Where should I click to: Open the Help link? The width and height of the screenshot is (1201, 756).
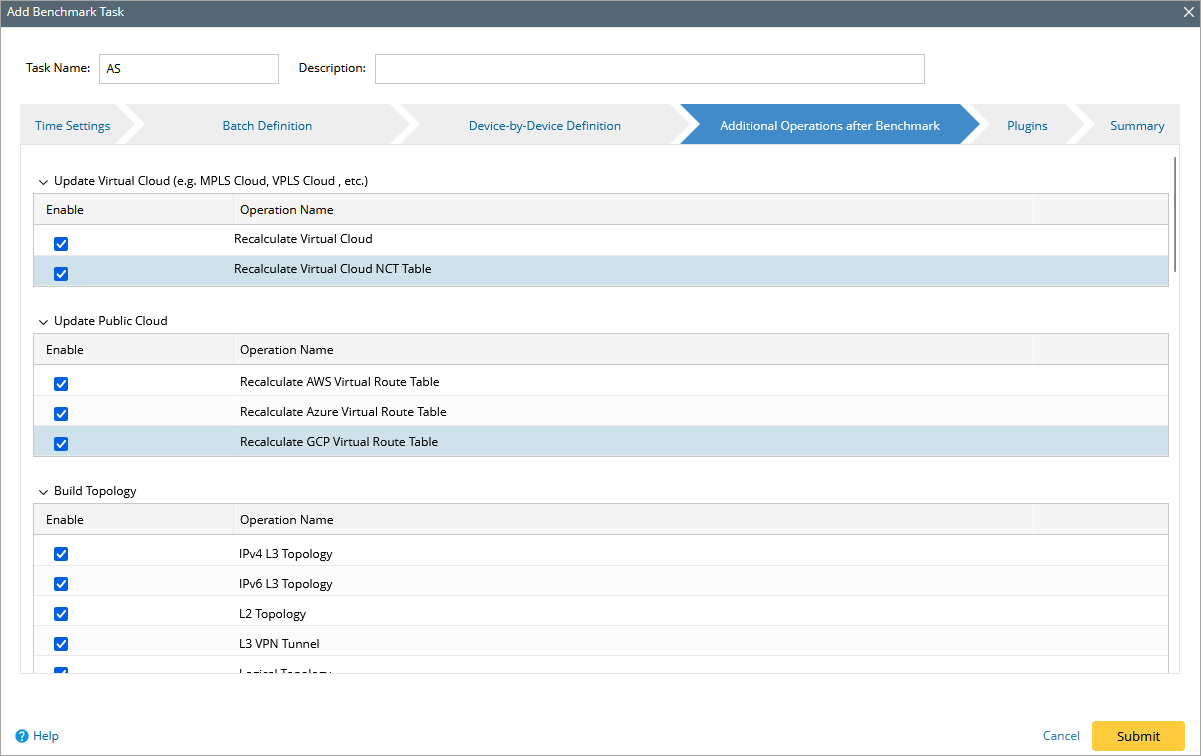46,736
